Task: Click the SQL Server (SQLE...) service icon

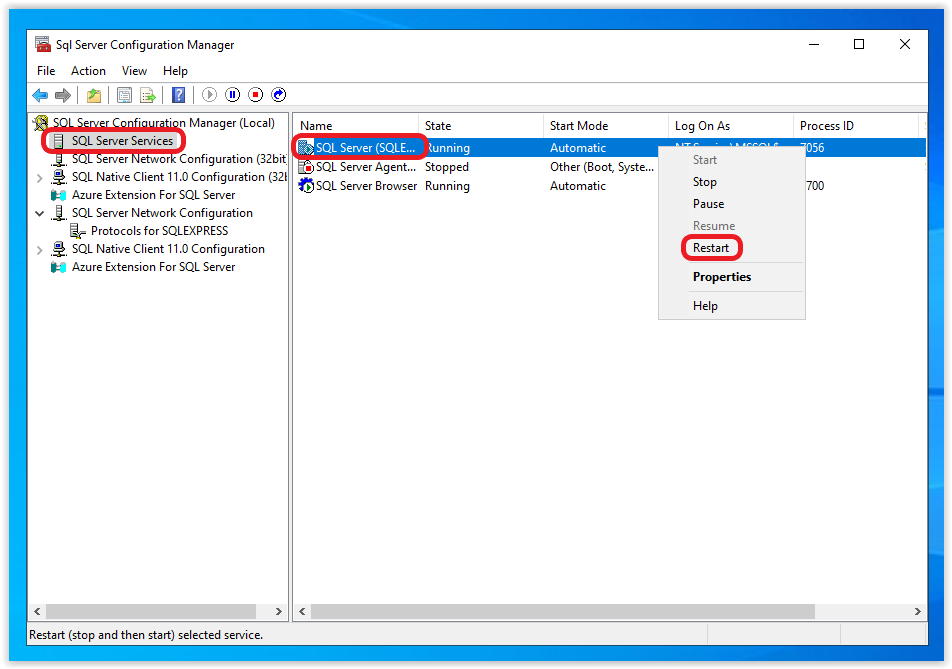Action: click(306, 148)
